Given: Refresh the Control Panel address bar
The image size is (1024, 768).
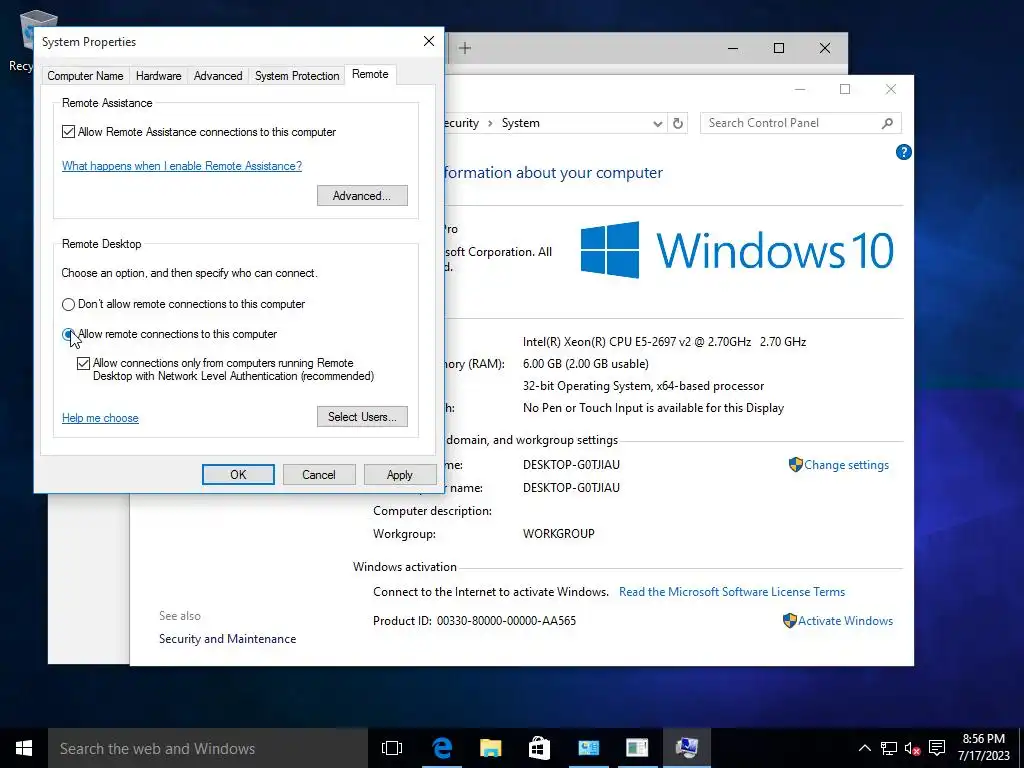Looking at the screenshot, I should [678, 123].
